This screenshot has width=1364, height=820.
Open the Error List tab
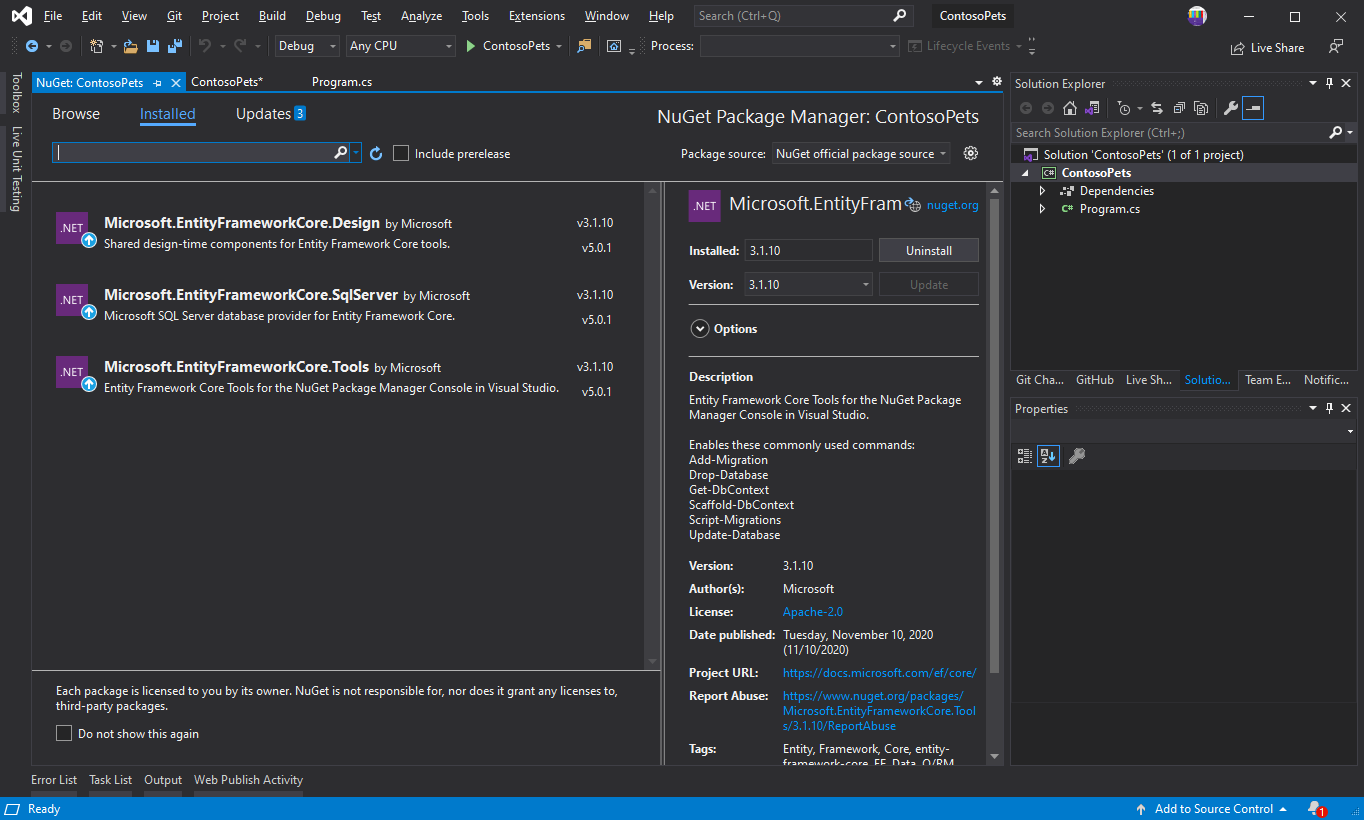coord(54,780)
